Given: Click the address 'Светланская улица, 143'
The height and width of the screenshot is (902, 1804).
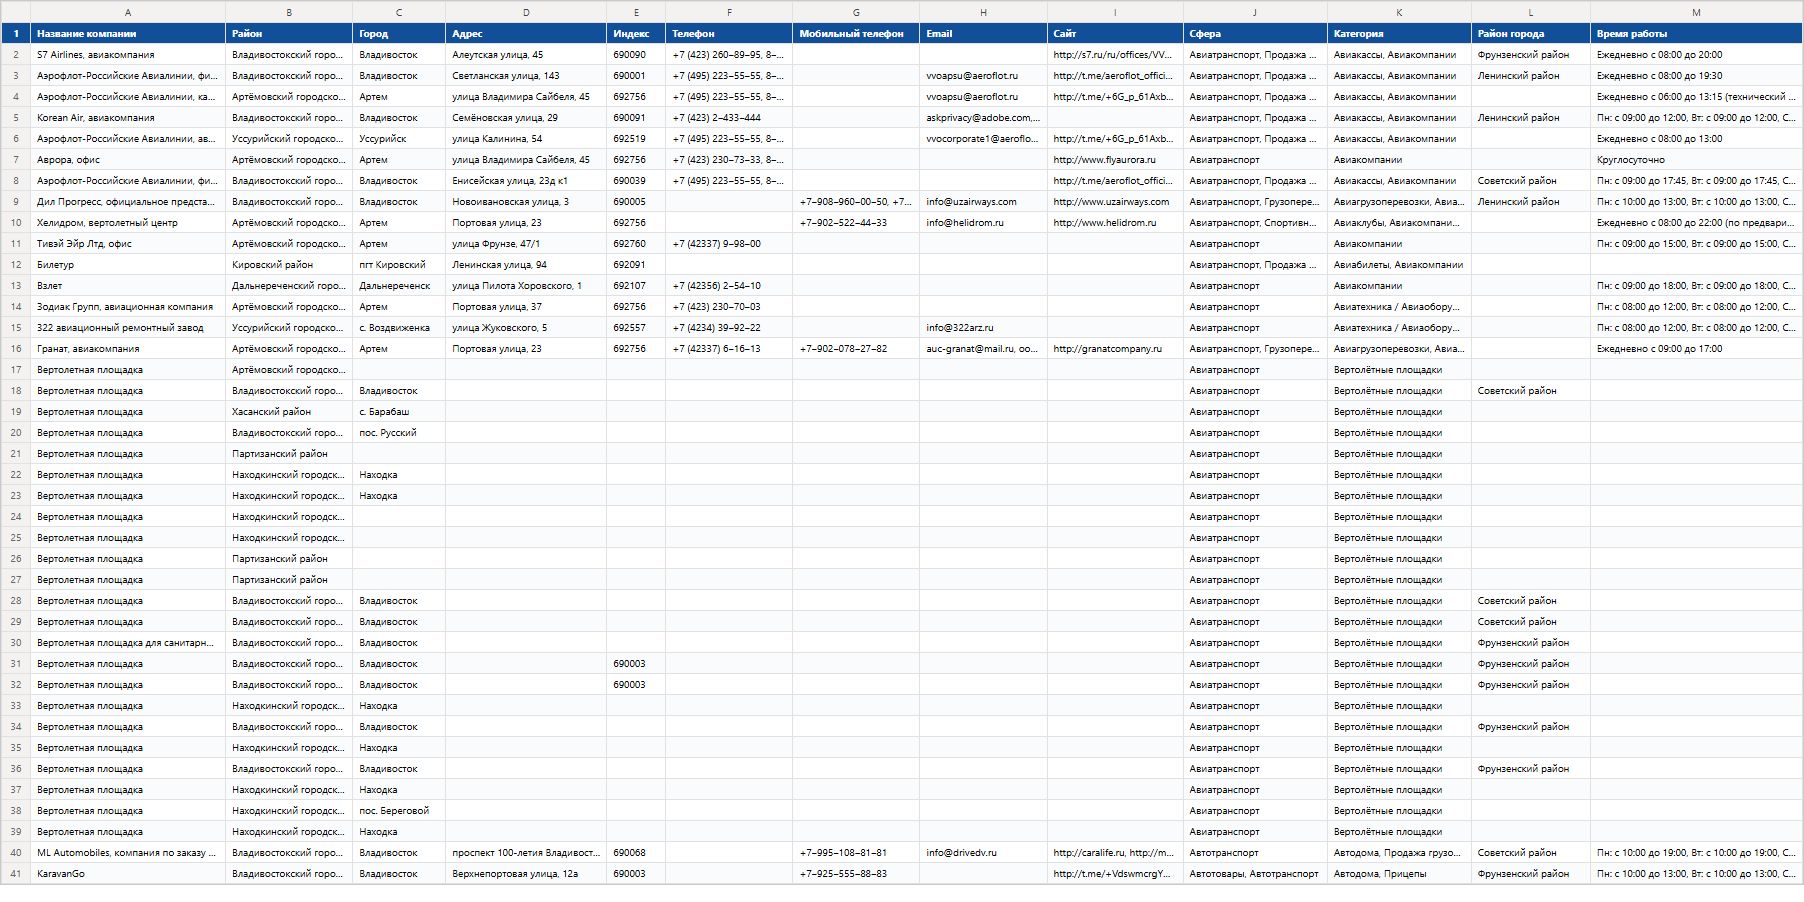Looking at the screenshot, I should (x=526, y=76).
